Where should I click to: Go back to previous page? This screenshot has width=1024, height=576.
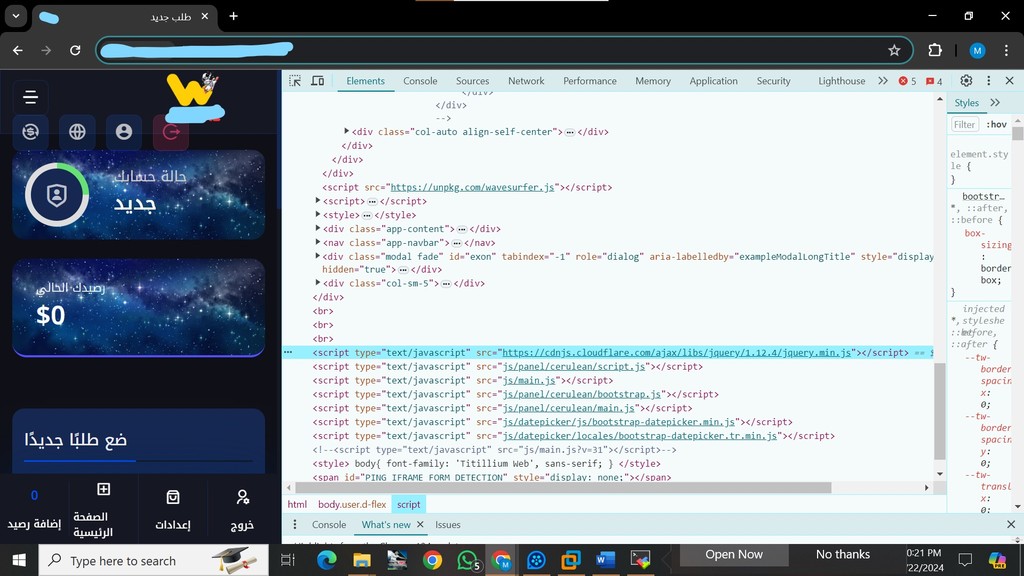[18, 50]
